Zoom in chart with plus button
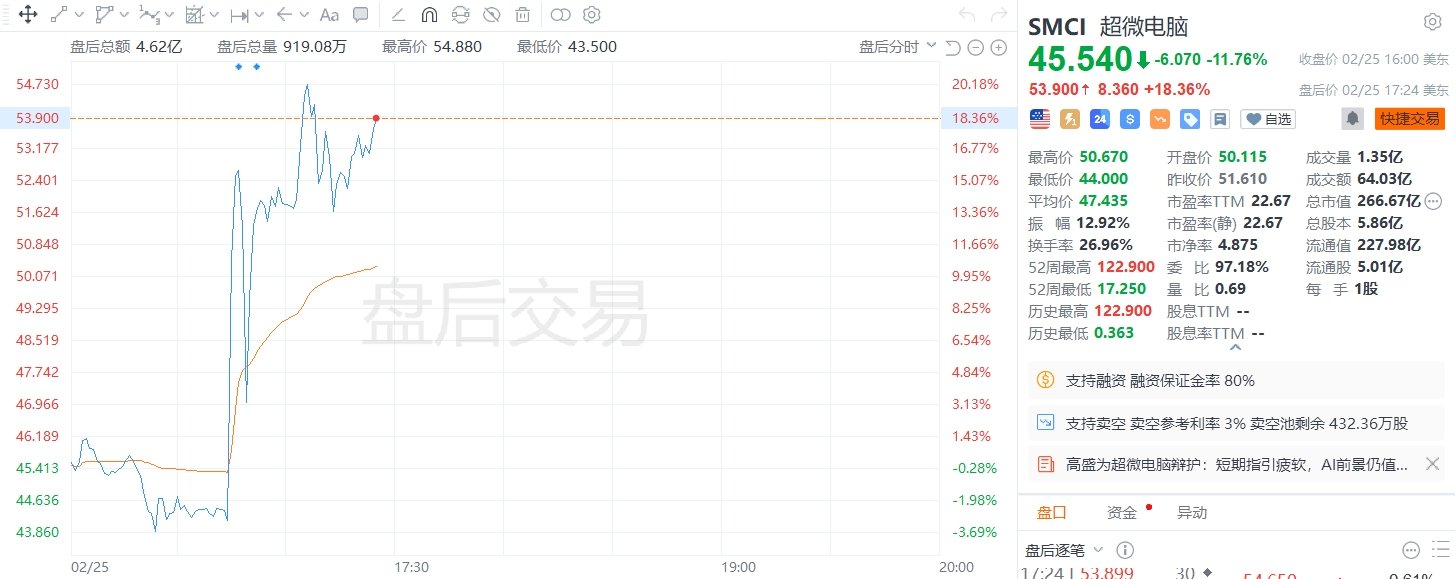The height and width of the screenshot is (579, 1456). point(998,47)
